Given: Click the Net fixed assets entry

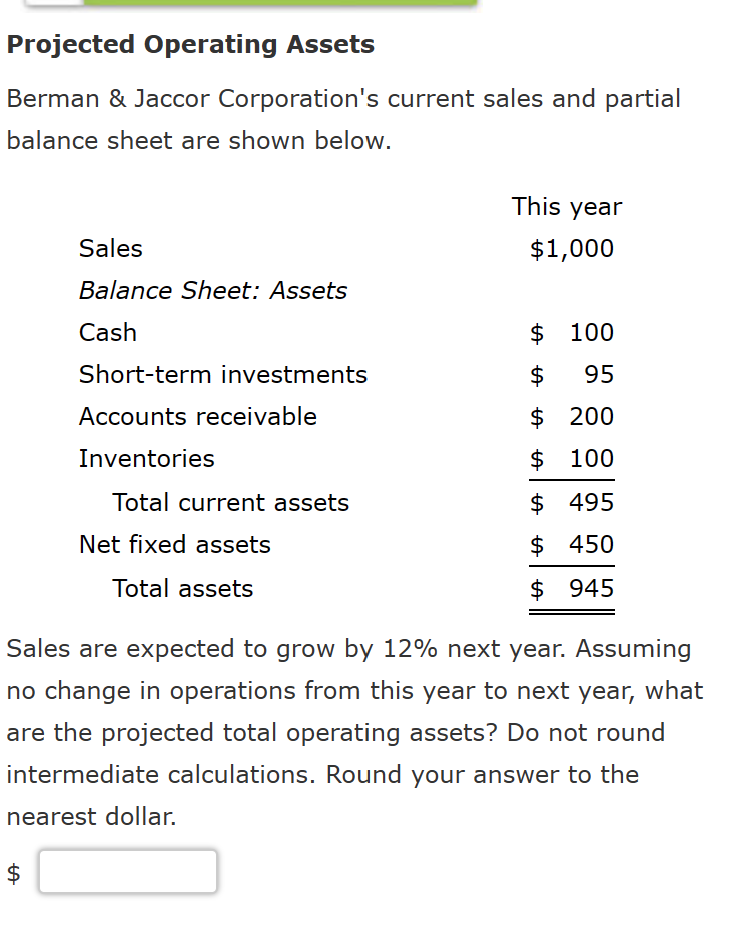Looking at the screenshot, I should click(x=174, y=544).
